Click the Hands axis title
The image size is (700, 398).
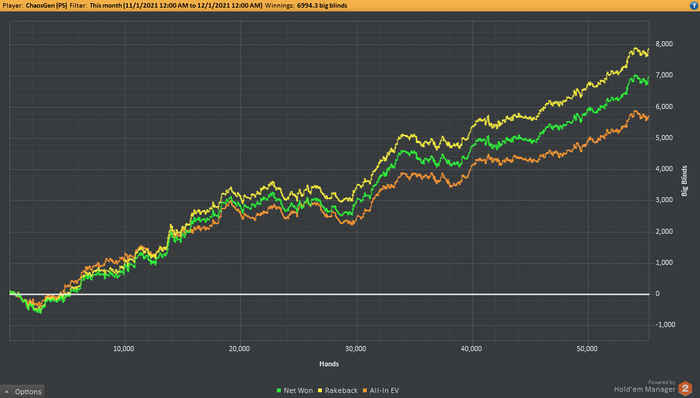point(329,364)
